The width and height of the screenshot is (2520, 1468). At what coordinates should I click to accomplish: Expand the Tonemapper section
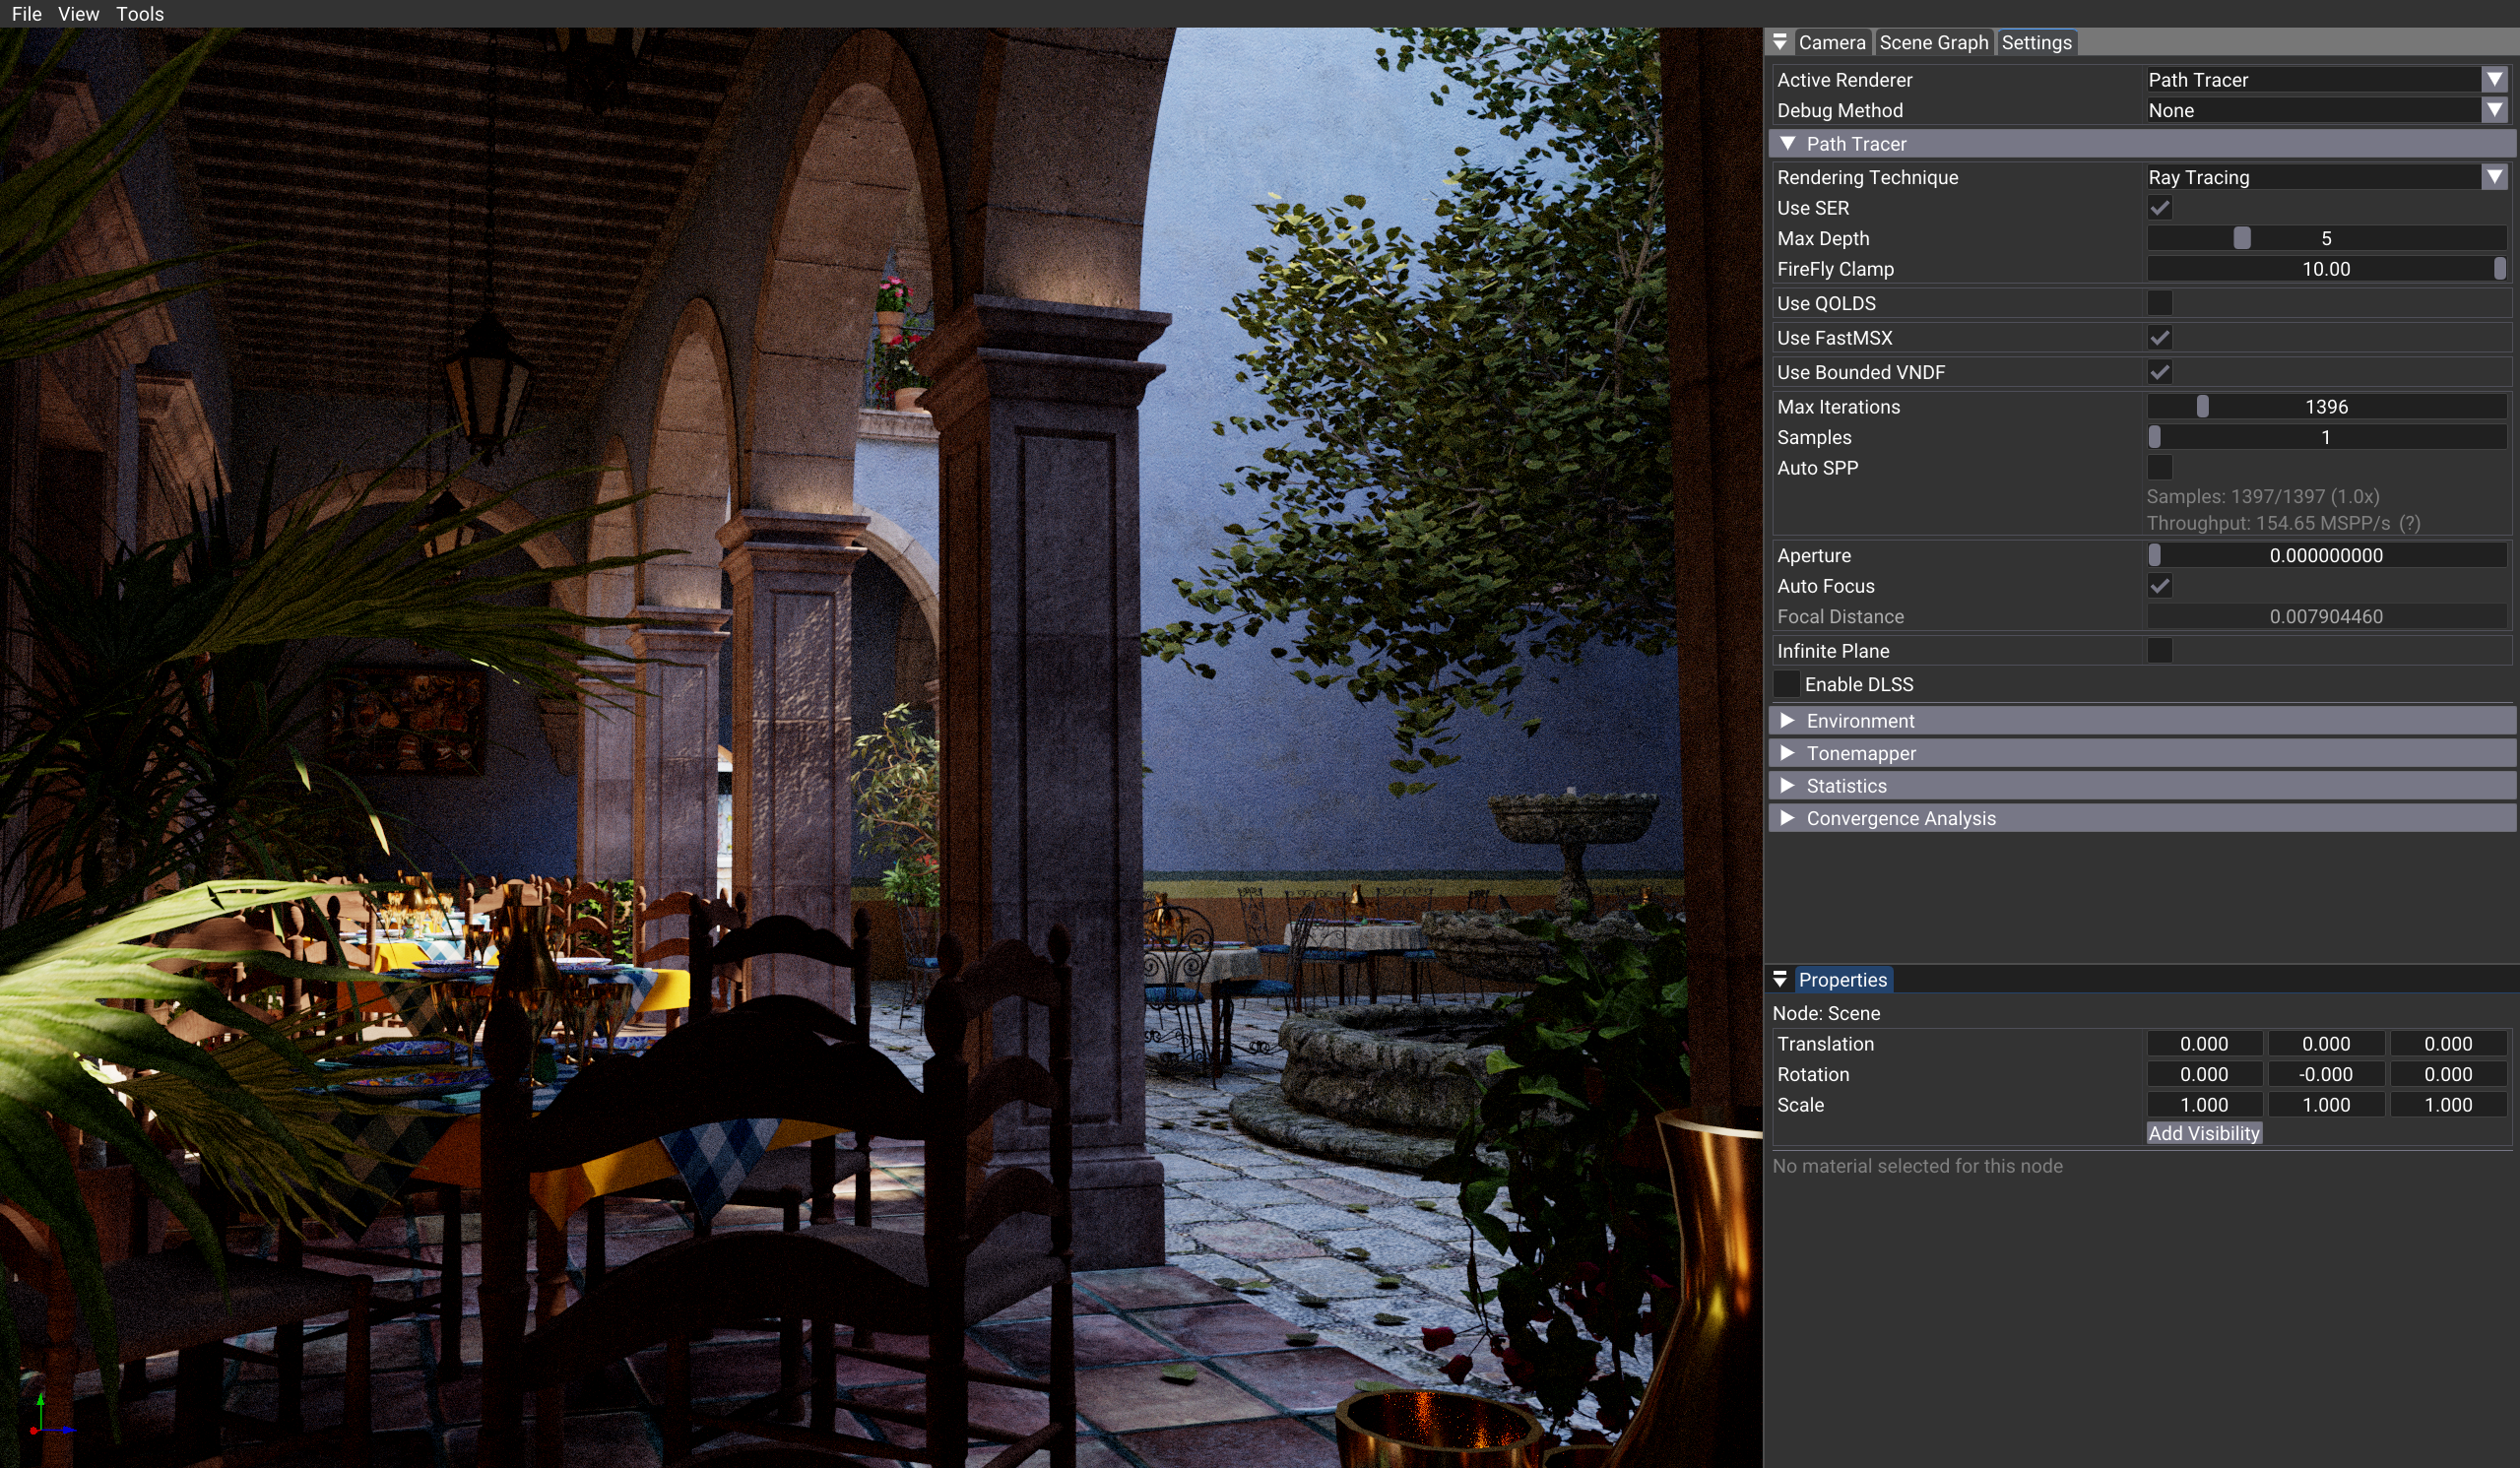point(1860,753)
